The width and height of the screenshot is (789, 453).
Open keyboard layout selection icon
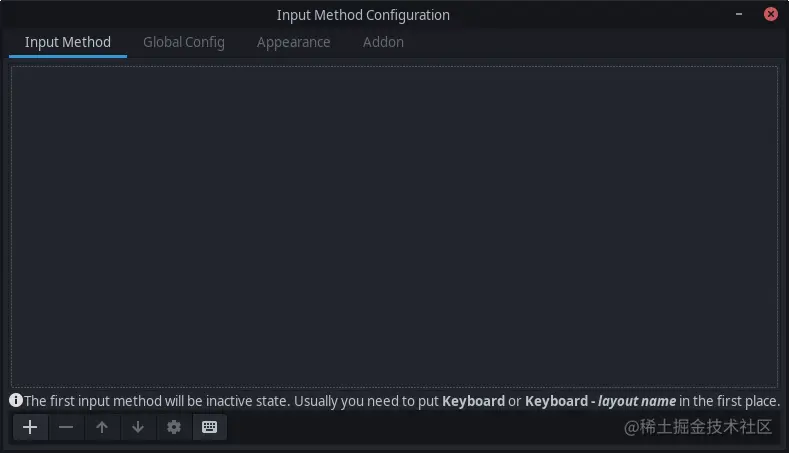coord(210,427)
